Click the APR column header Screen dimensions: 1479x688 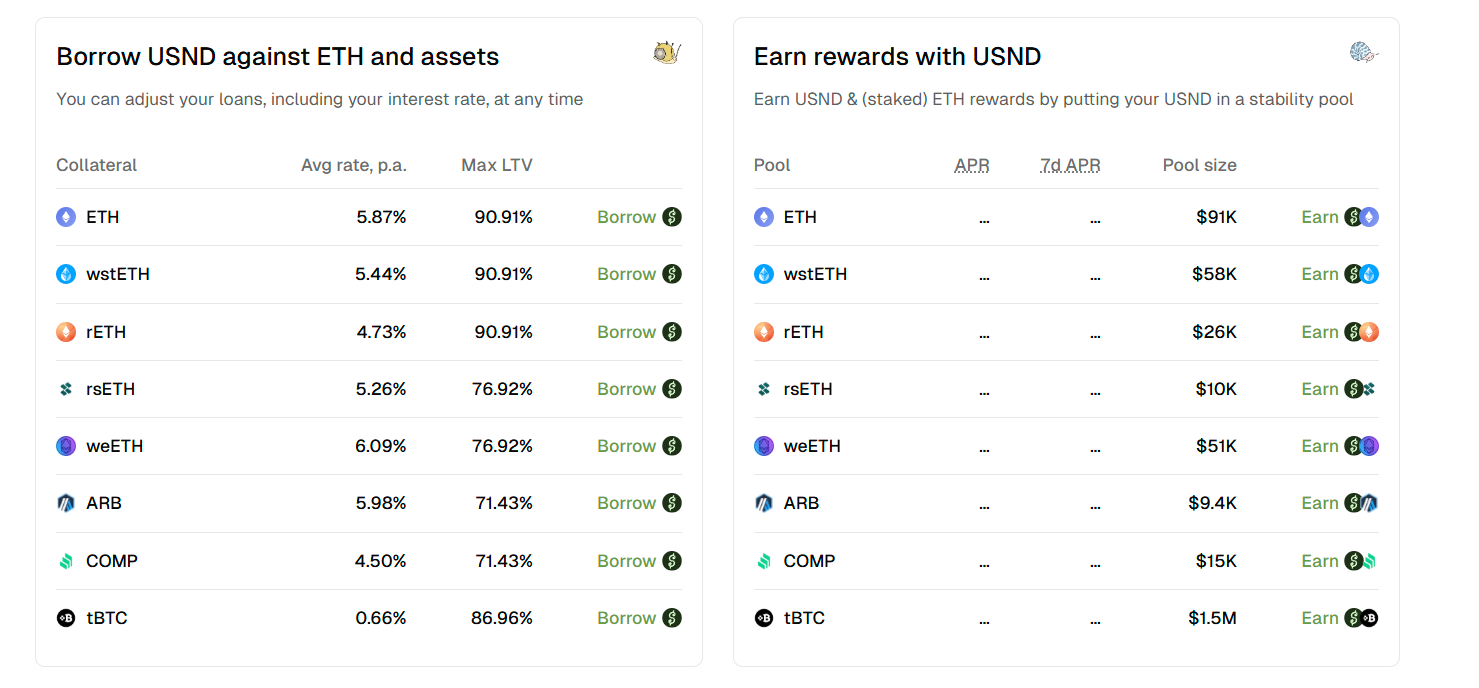pyautogui.click(x=972, y=165)
